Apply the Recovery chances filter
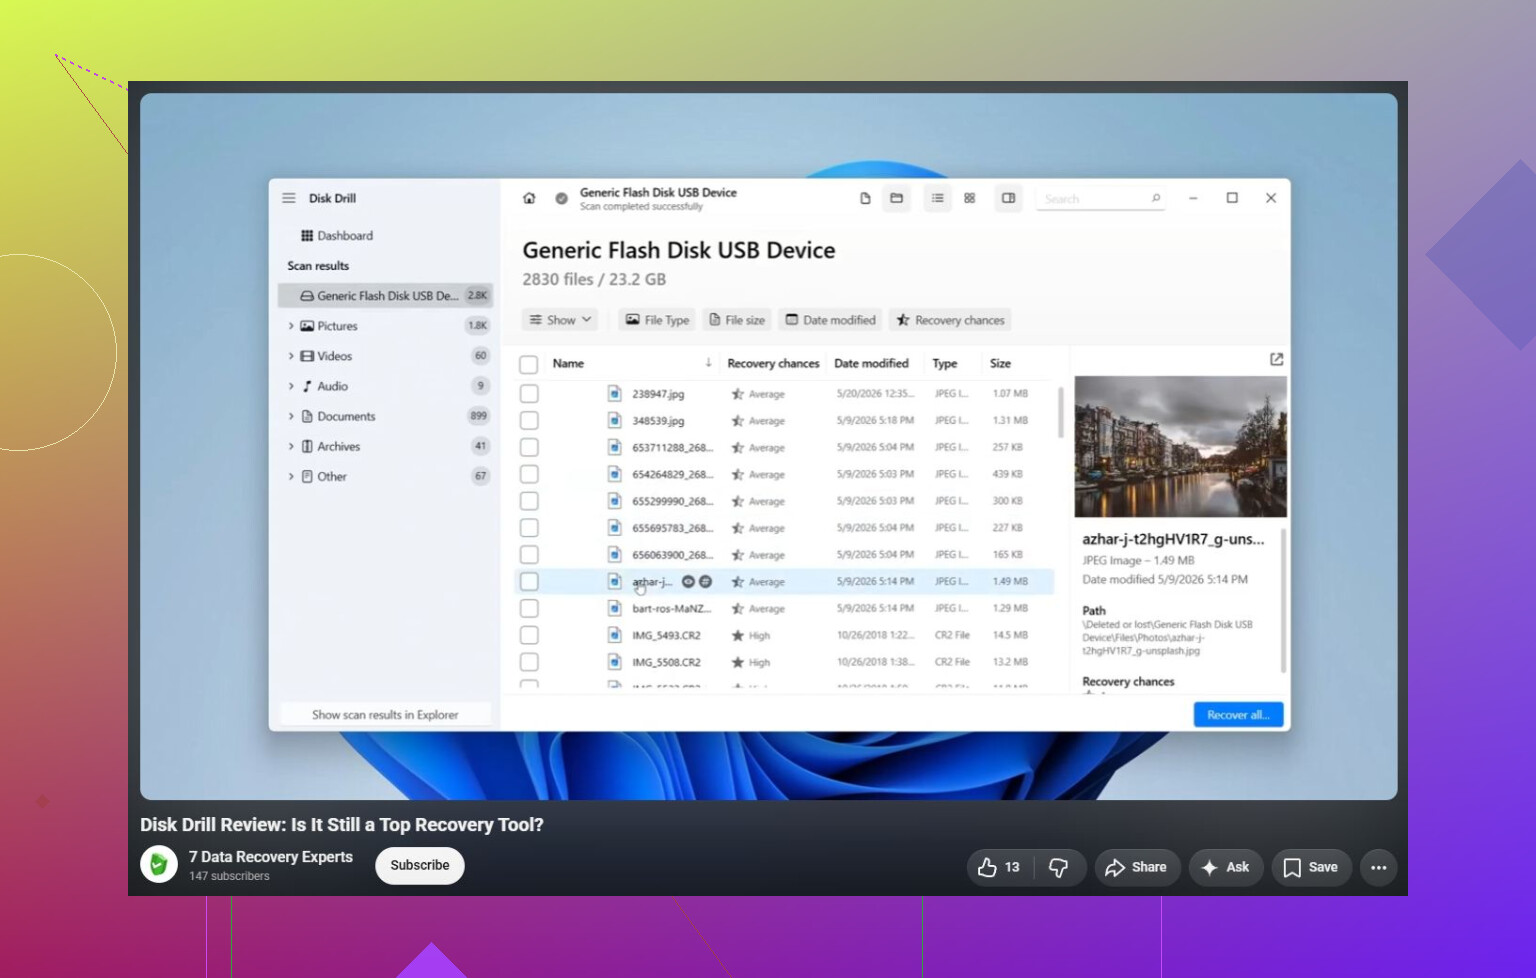This screenshot has height=978, width=1536. tap(950, 320)
